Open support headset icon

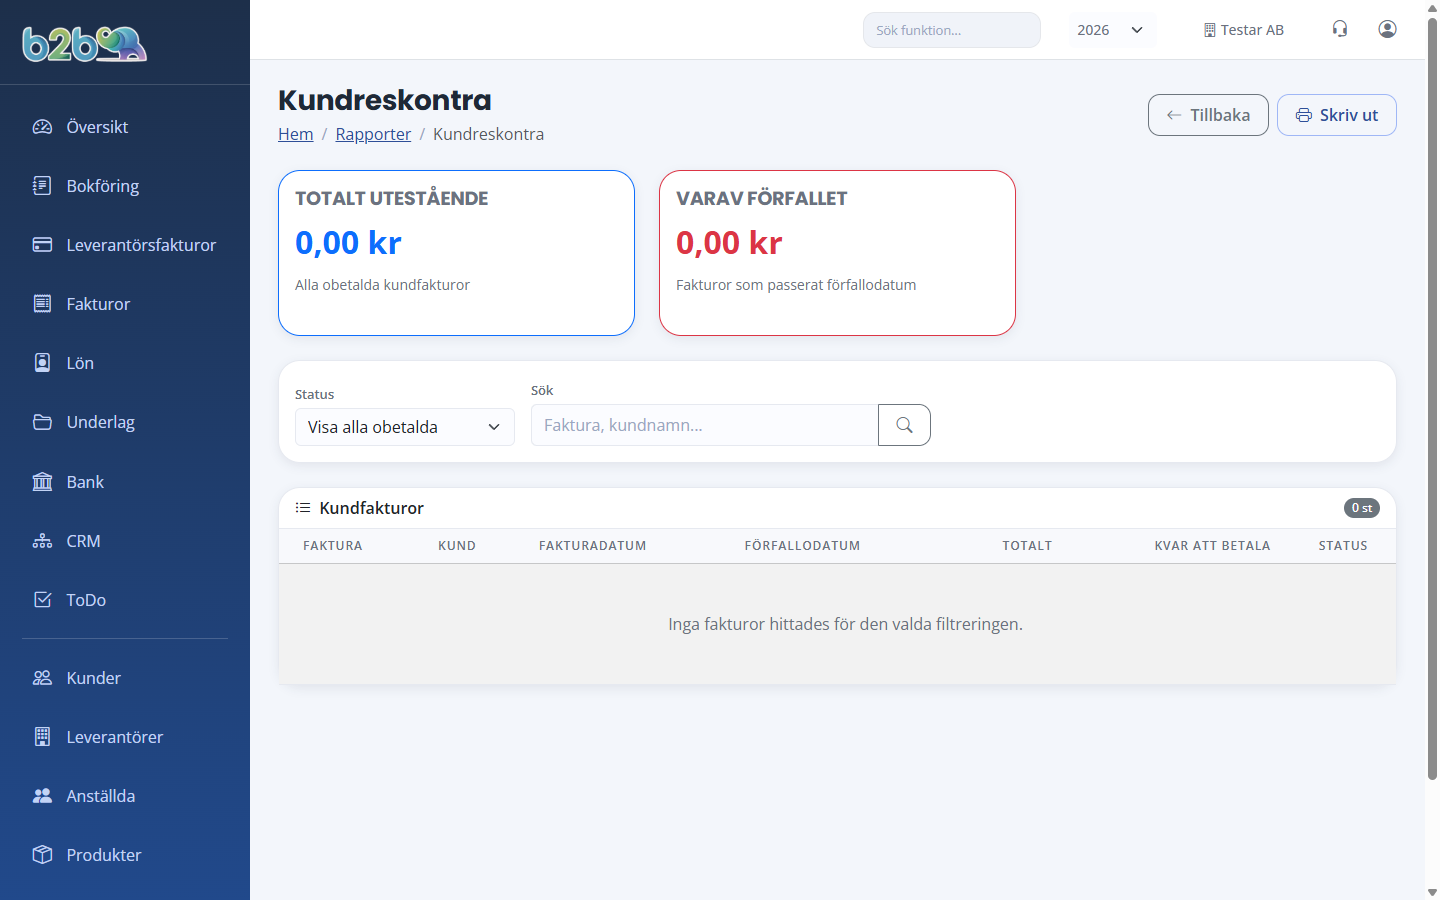1340,29
